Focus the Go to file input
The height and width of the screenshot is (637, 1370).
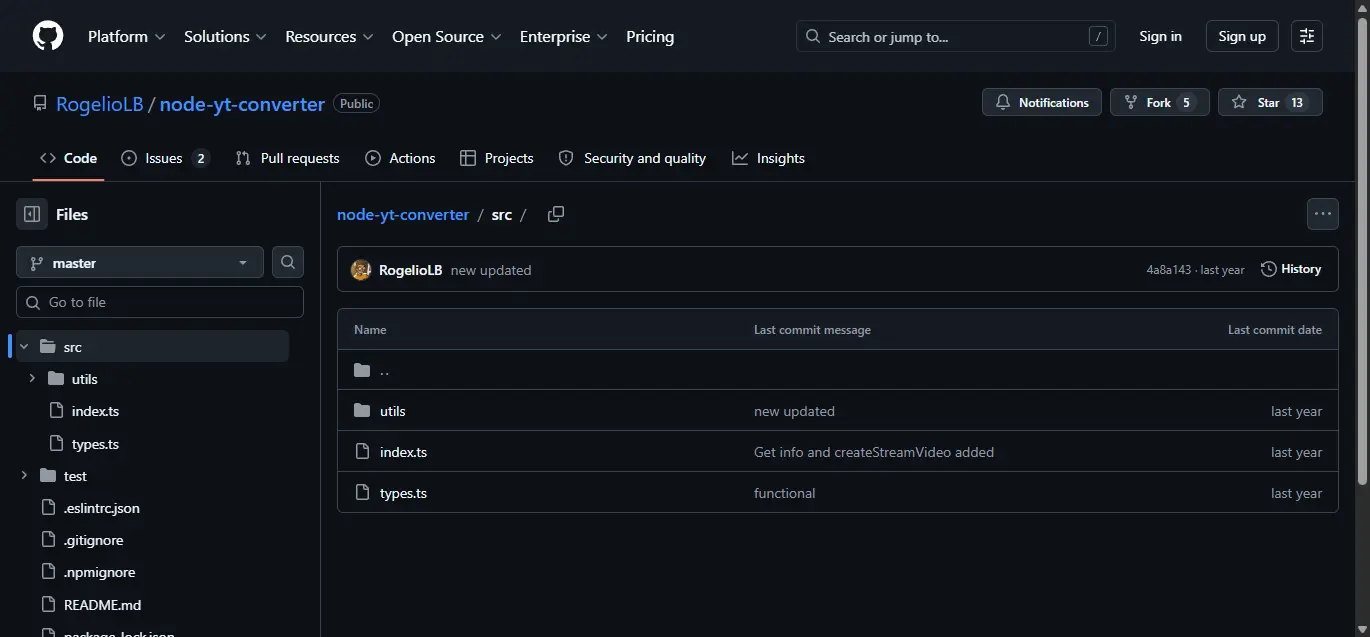pyautogui.click(x=160, y=302)
